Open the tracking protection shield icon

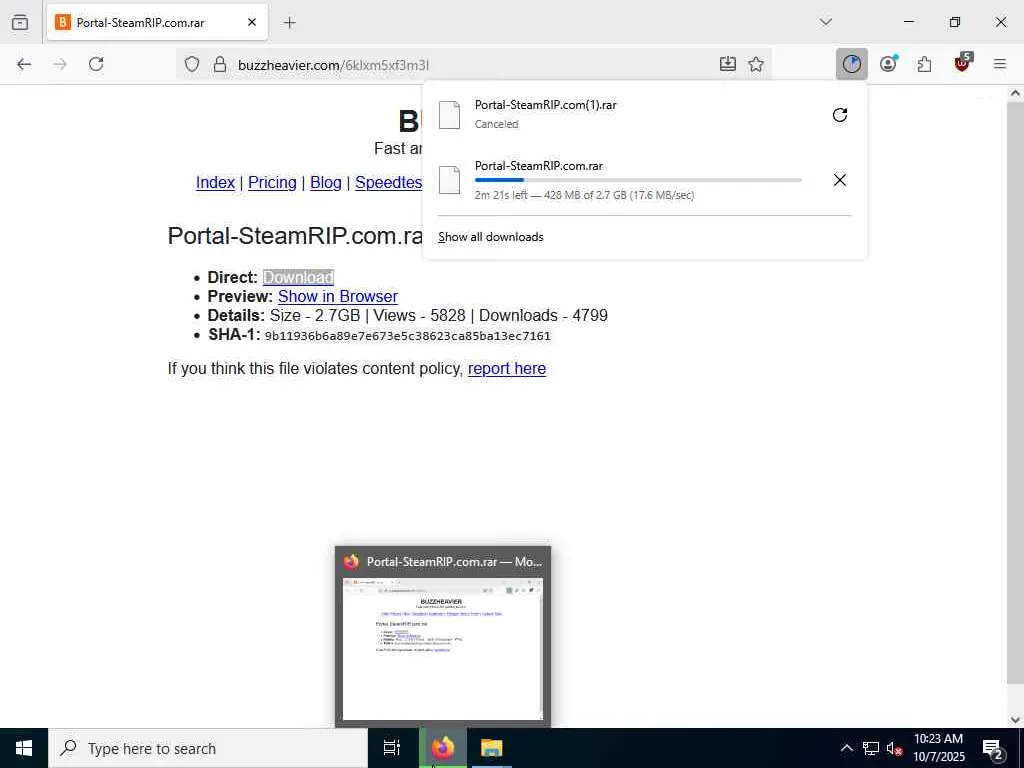191,64
